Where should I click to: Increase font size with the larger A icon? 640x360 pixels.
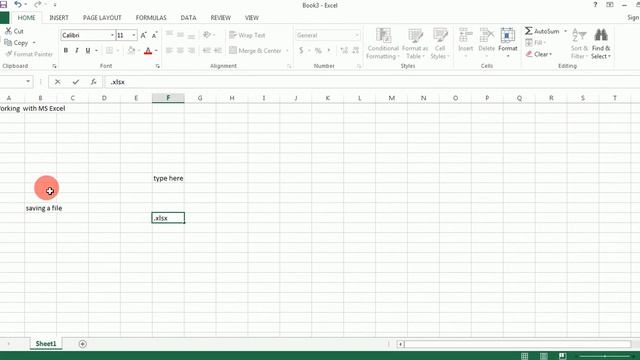click(x=143, y=36)
